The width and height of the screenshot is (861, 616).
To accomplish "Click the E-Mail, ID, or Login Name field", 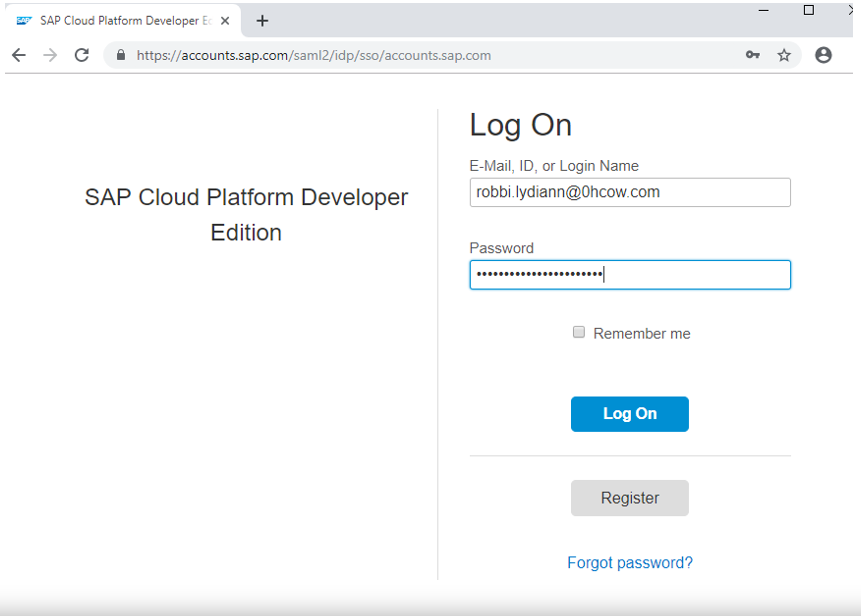I will coord(630,192).
